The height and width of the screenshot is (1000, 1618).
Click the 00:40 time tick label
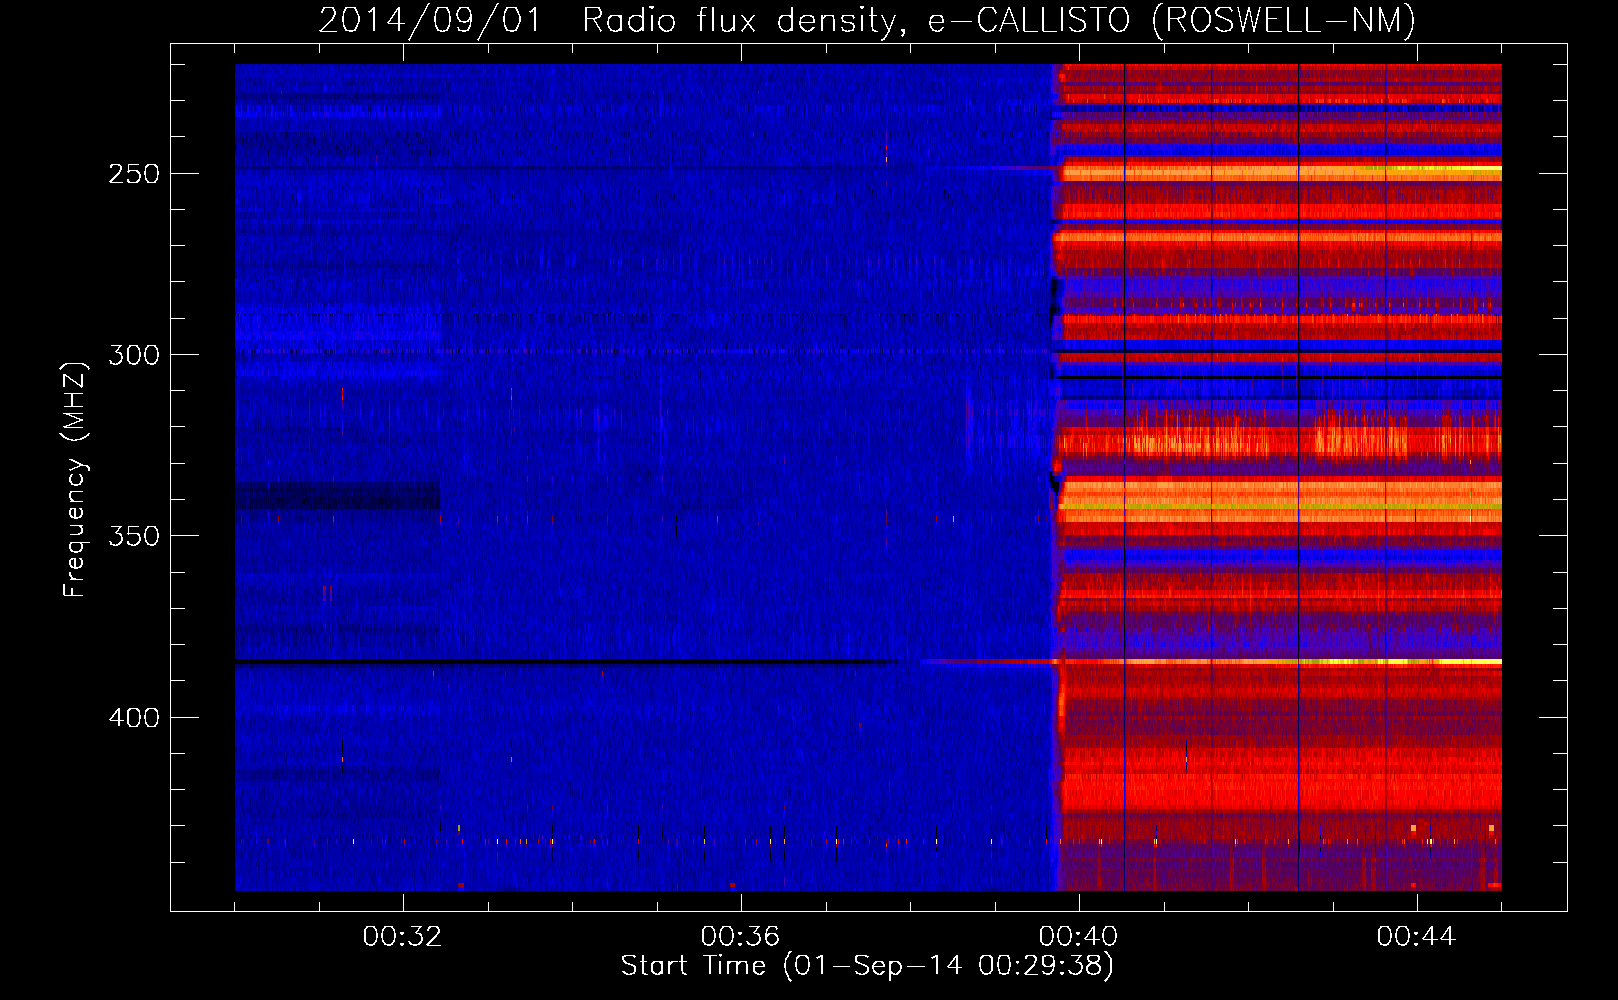(1079, 937)
